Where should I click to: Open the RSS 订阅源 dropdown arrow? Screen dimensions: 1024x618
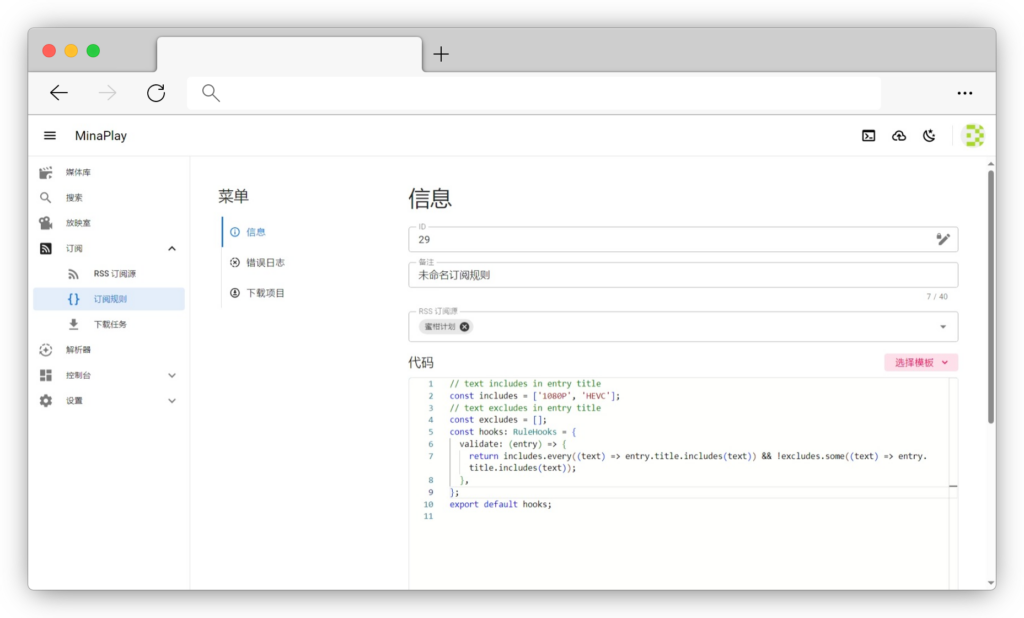coord(943,327)
